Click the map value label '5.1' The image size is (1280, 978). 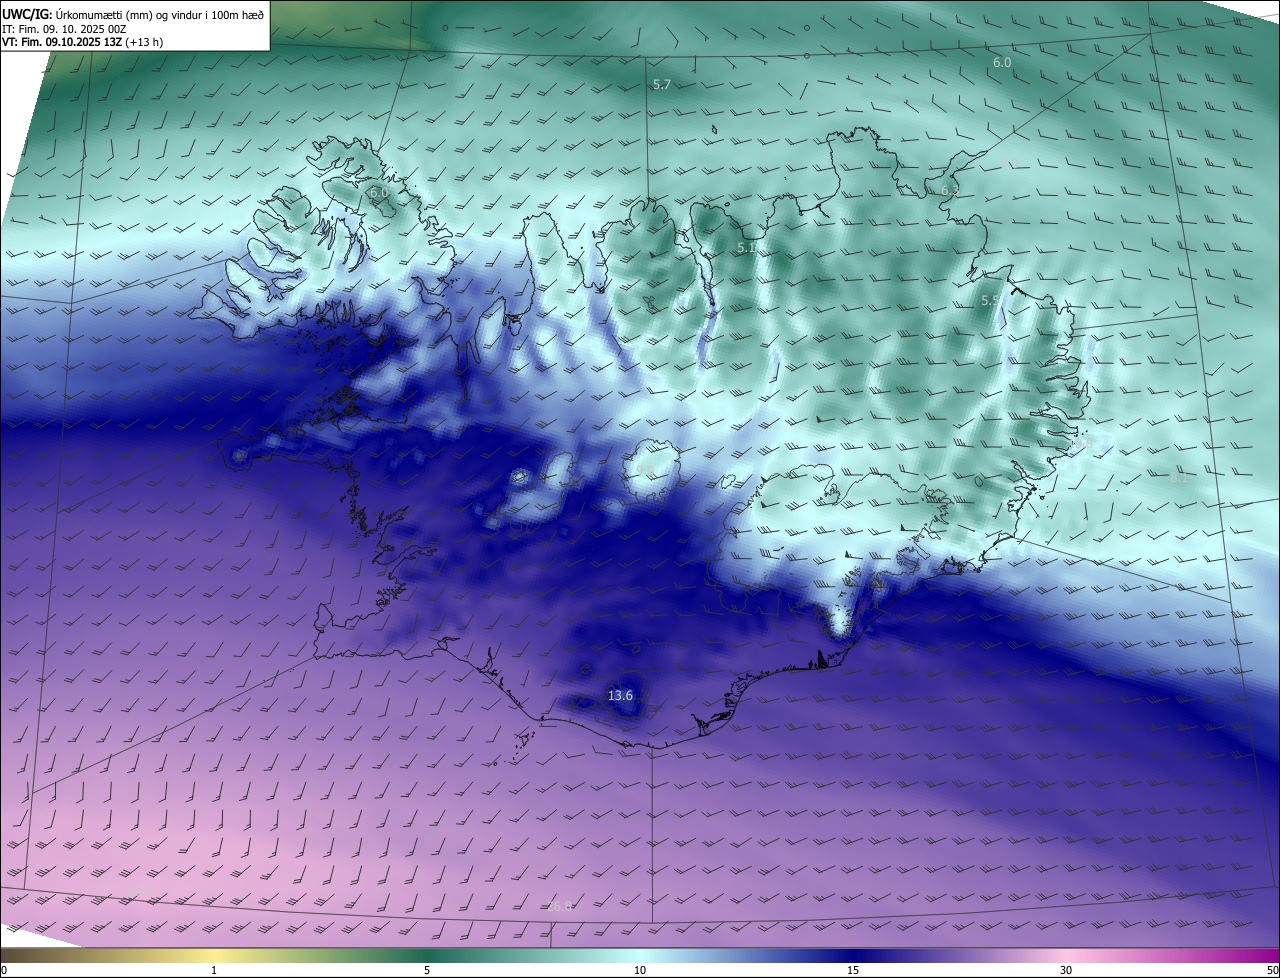pos(746,247)
